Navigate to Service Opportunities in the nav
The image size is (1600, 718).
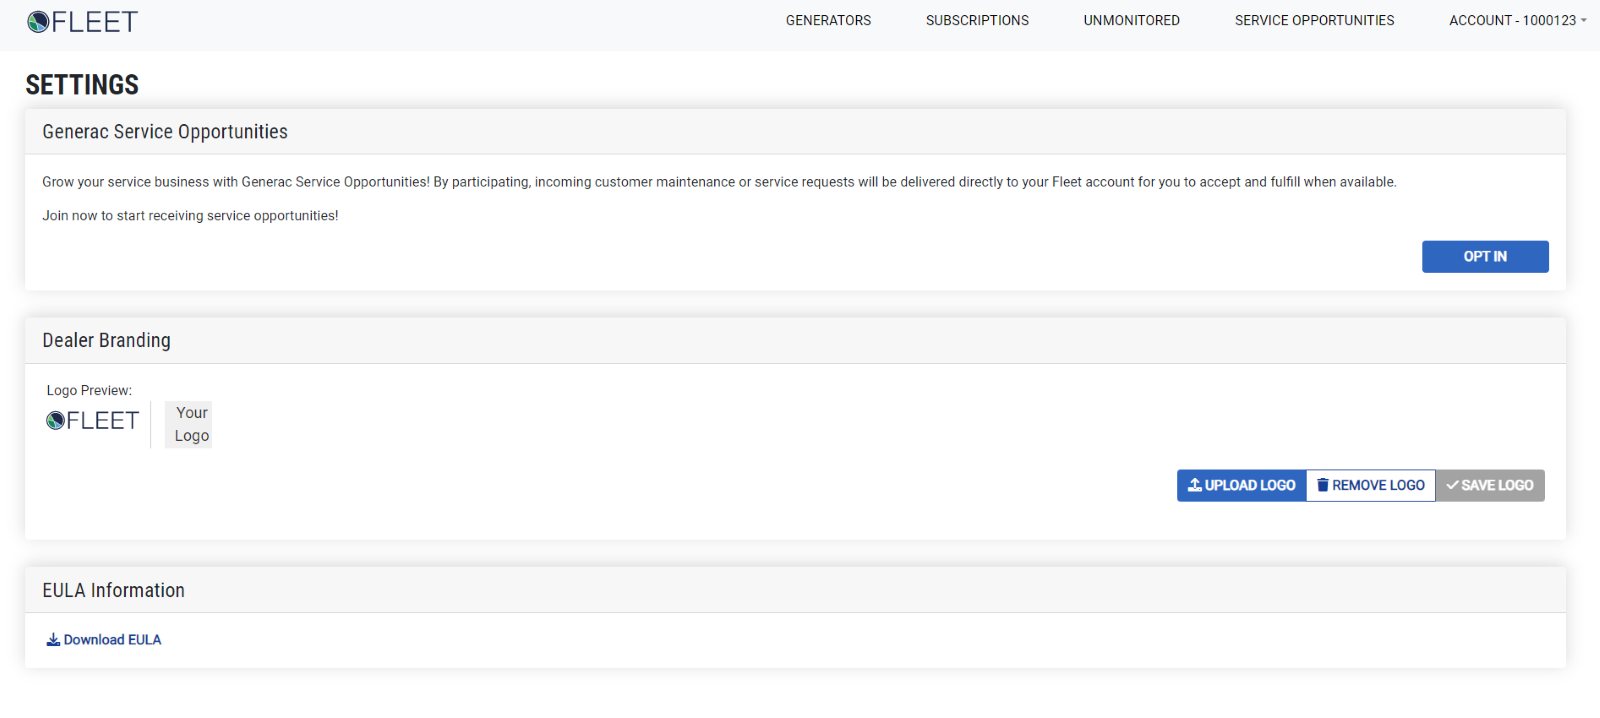[x=1314, y=20]
